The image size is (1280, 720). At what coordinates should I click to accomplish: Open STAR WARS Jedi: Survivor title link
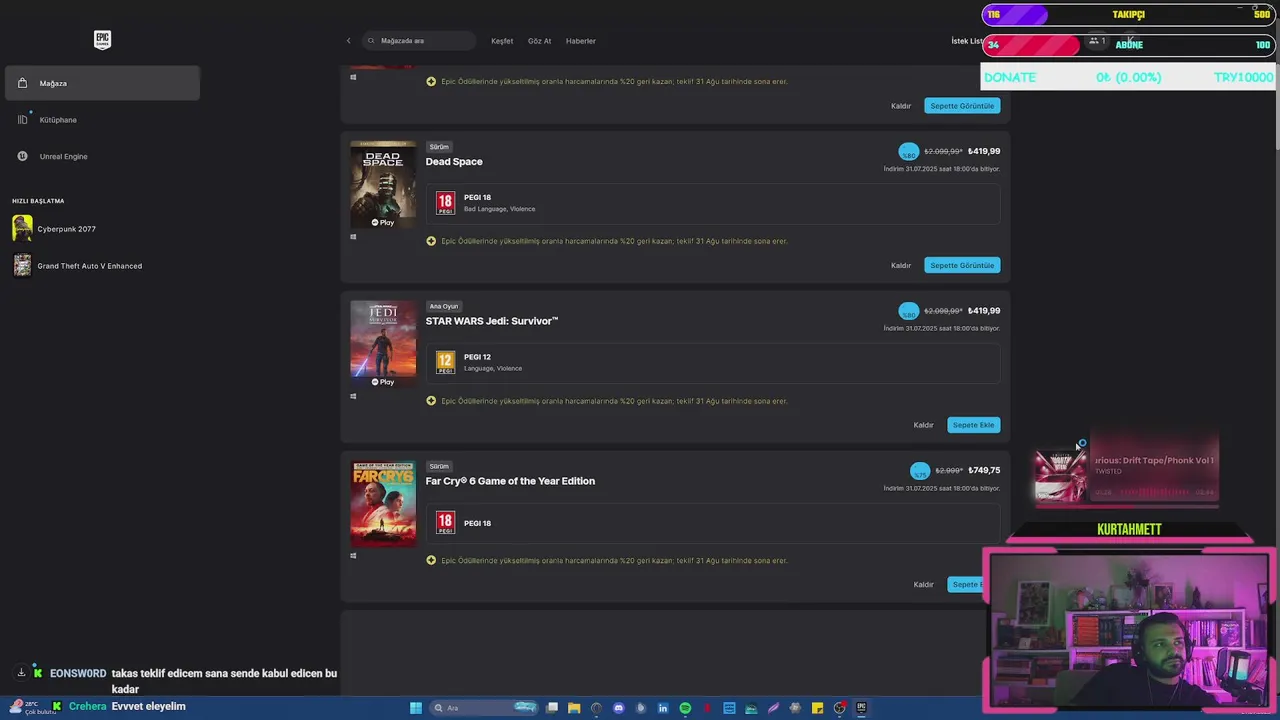pyautogui.click(x=492, y=321)
